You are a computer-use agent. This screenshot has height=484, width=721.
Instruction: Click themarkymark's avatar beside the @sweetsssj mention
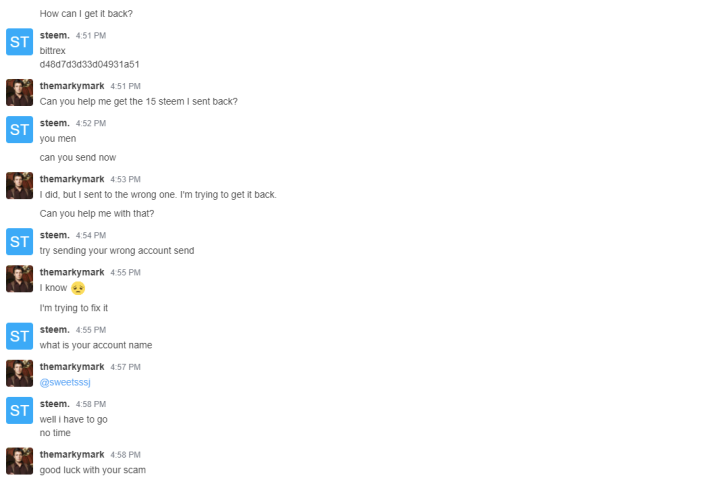pyautogui.click(x=20, y=373)
